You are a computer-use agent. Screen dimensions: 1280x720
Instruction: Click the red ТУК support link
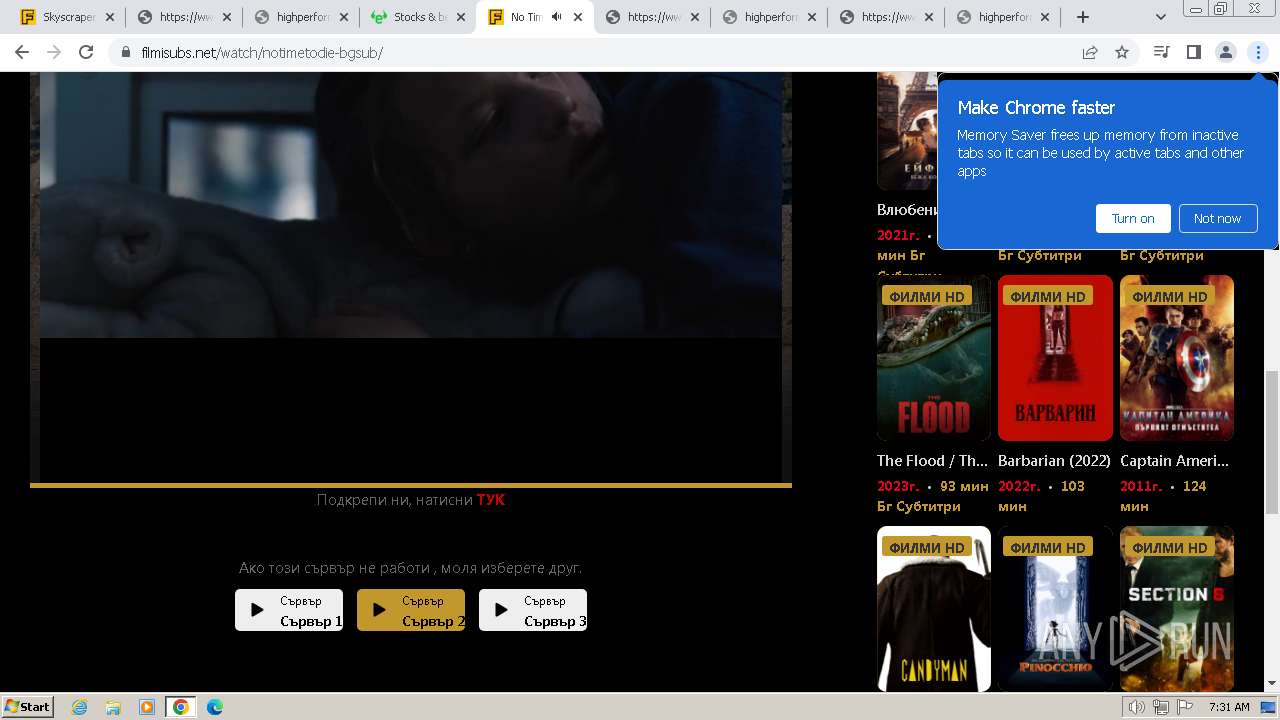coord(491,499)
